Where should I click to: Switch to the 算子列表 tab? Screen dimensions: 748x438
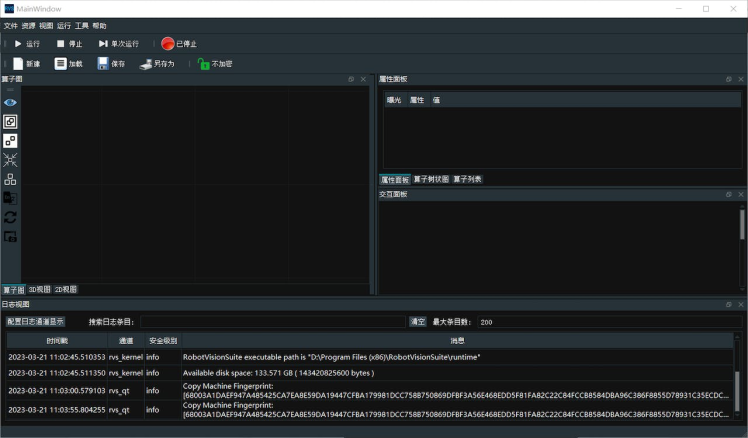(x=467, y=179)
